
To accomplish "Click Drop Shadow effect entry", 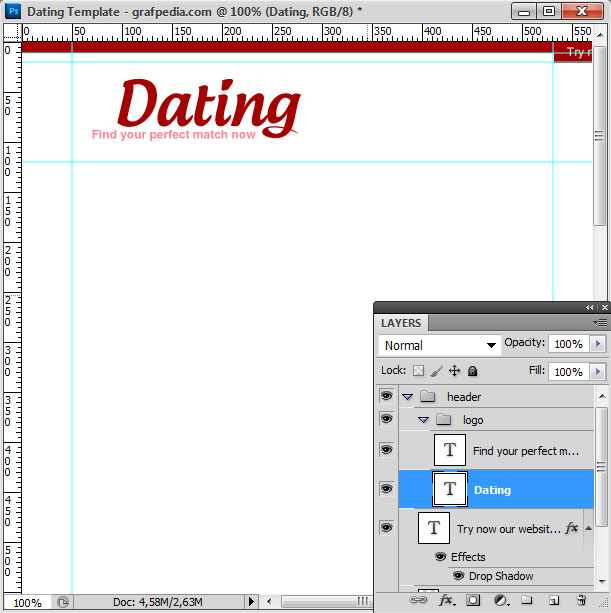I will [501, 576].
